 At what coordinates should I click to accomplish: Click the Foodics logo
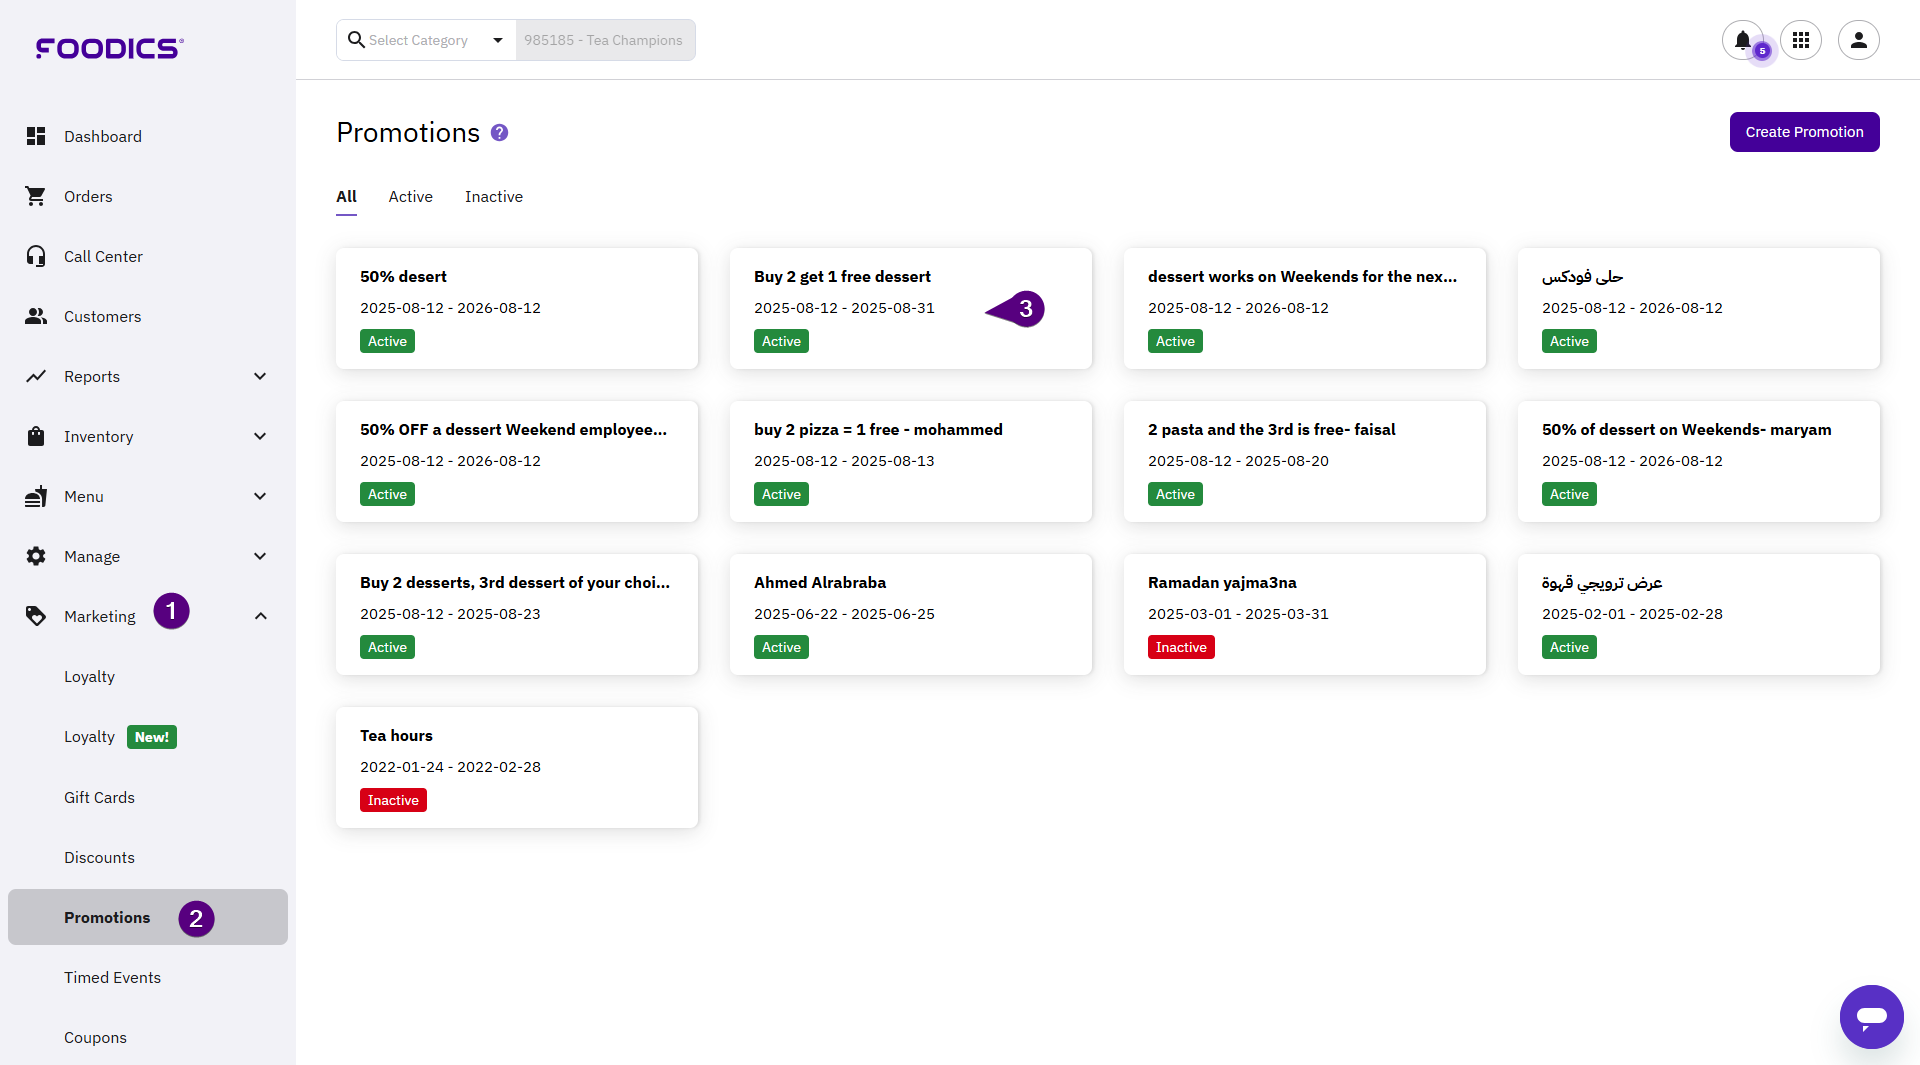110,48
